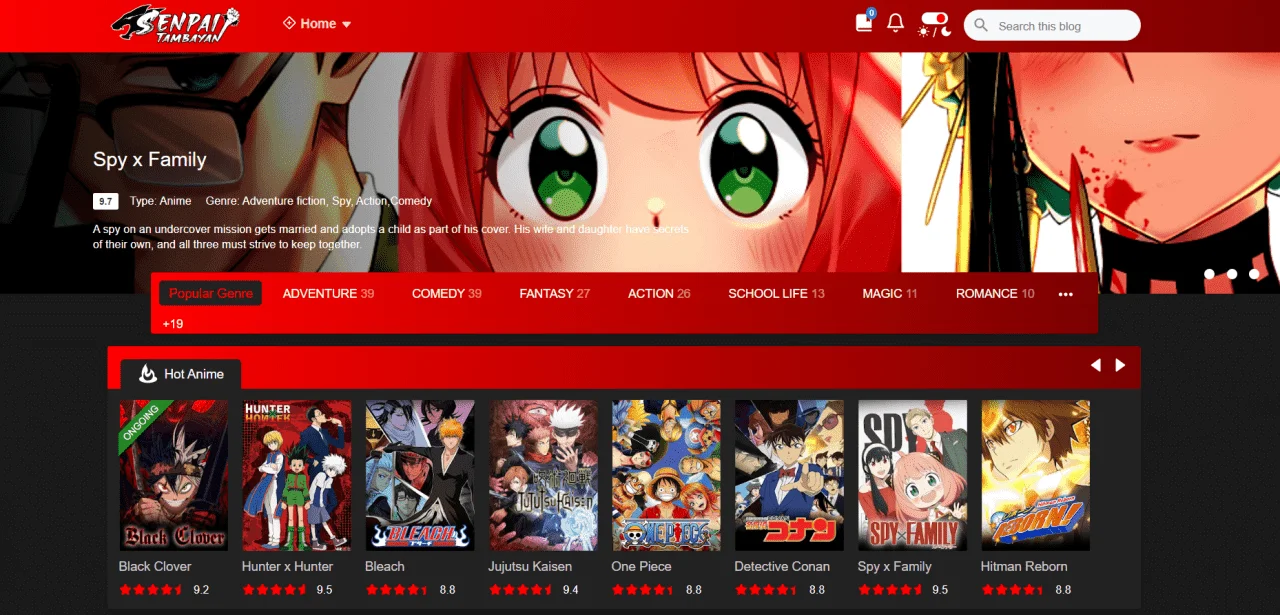Open the Hitman Reborn poster
The width and height of the screenshot is (1280, 615).
[x=1035, y=475]
